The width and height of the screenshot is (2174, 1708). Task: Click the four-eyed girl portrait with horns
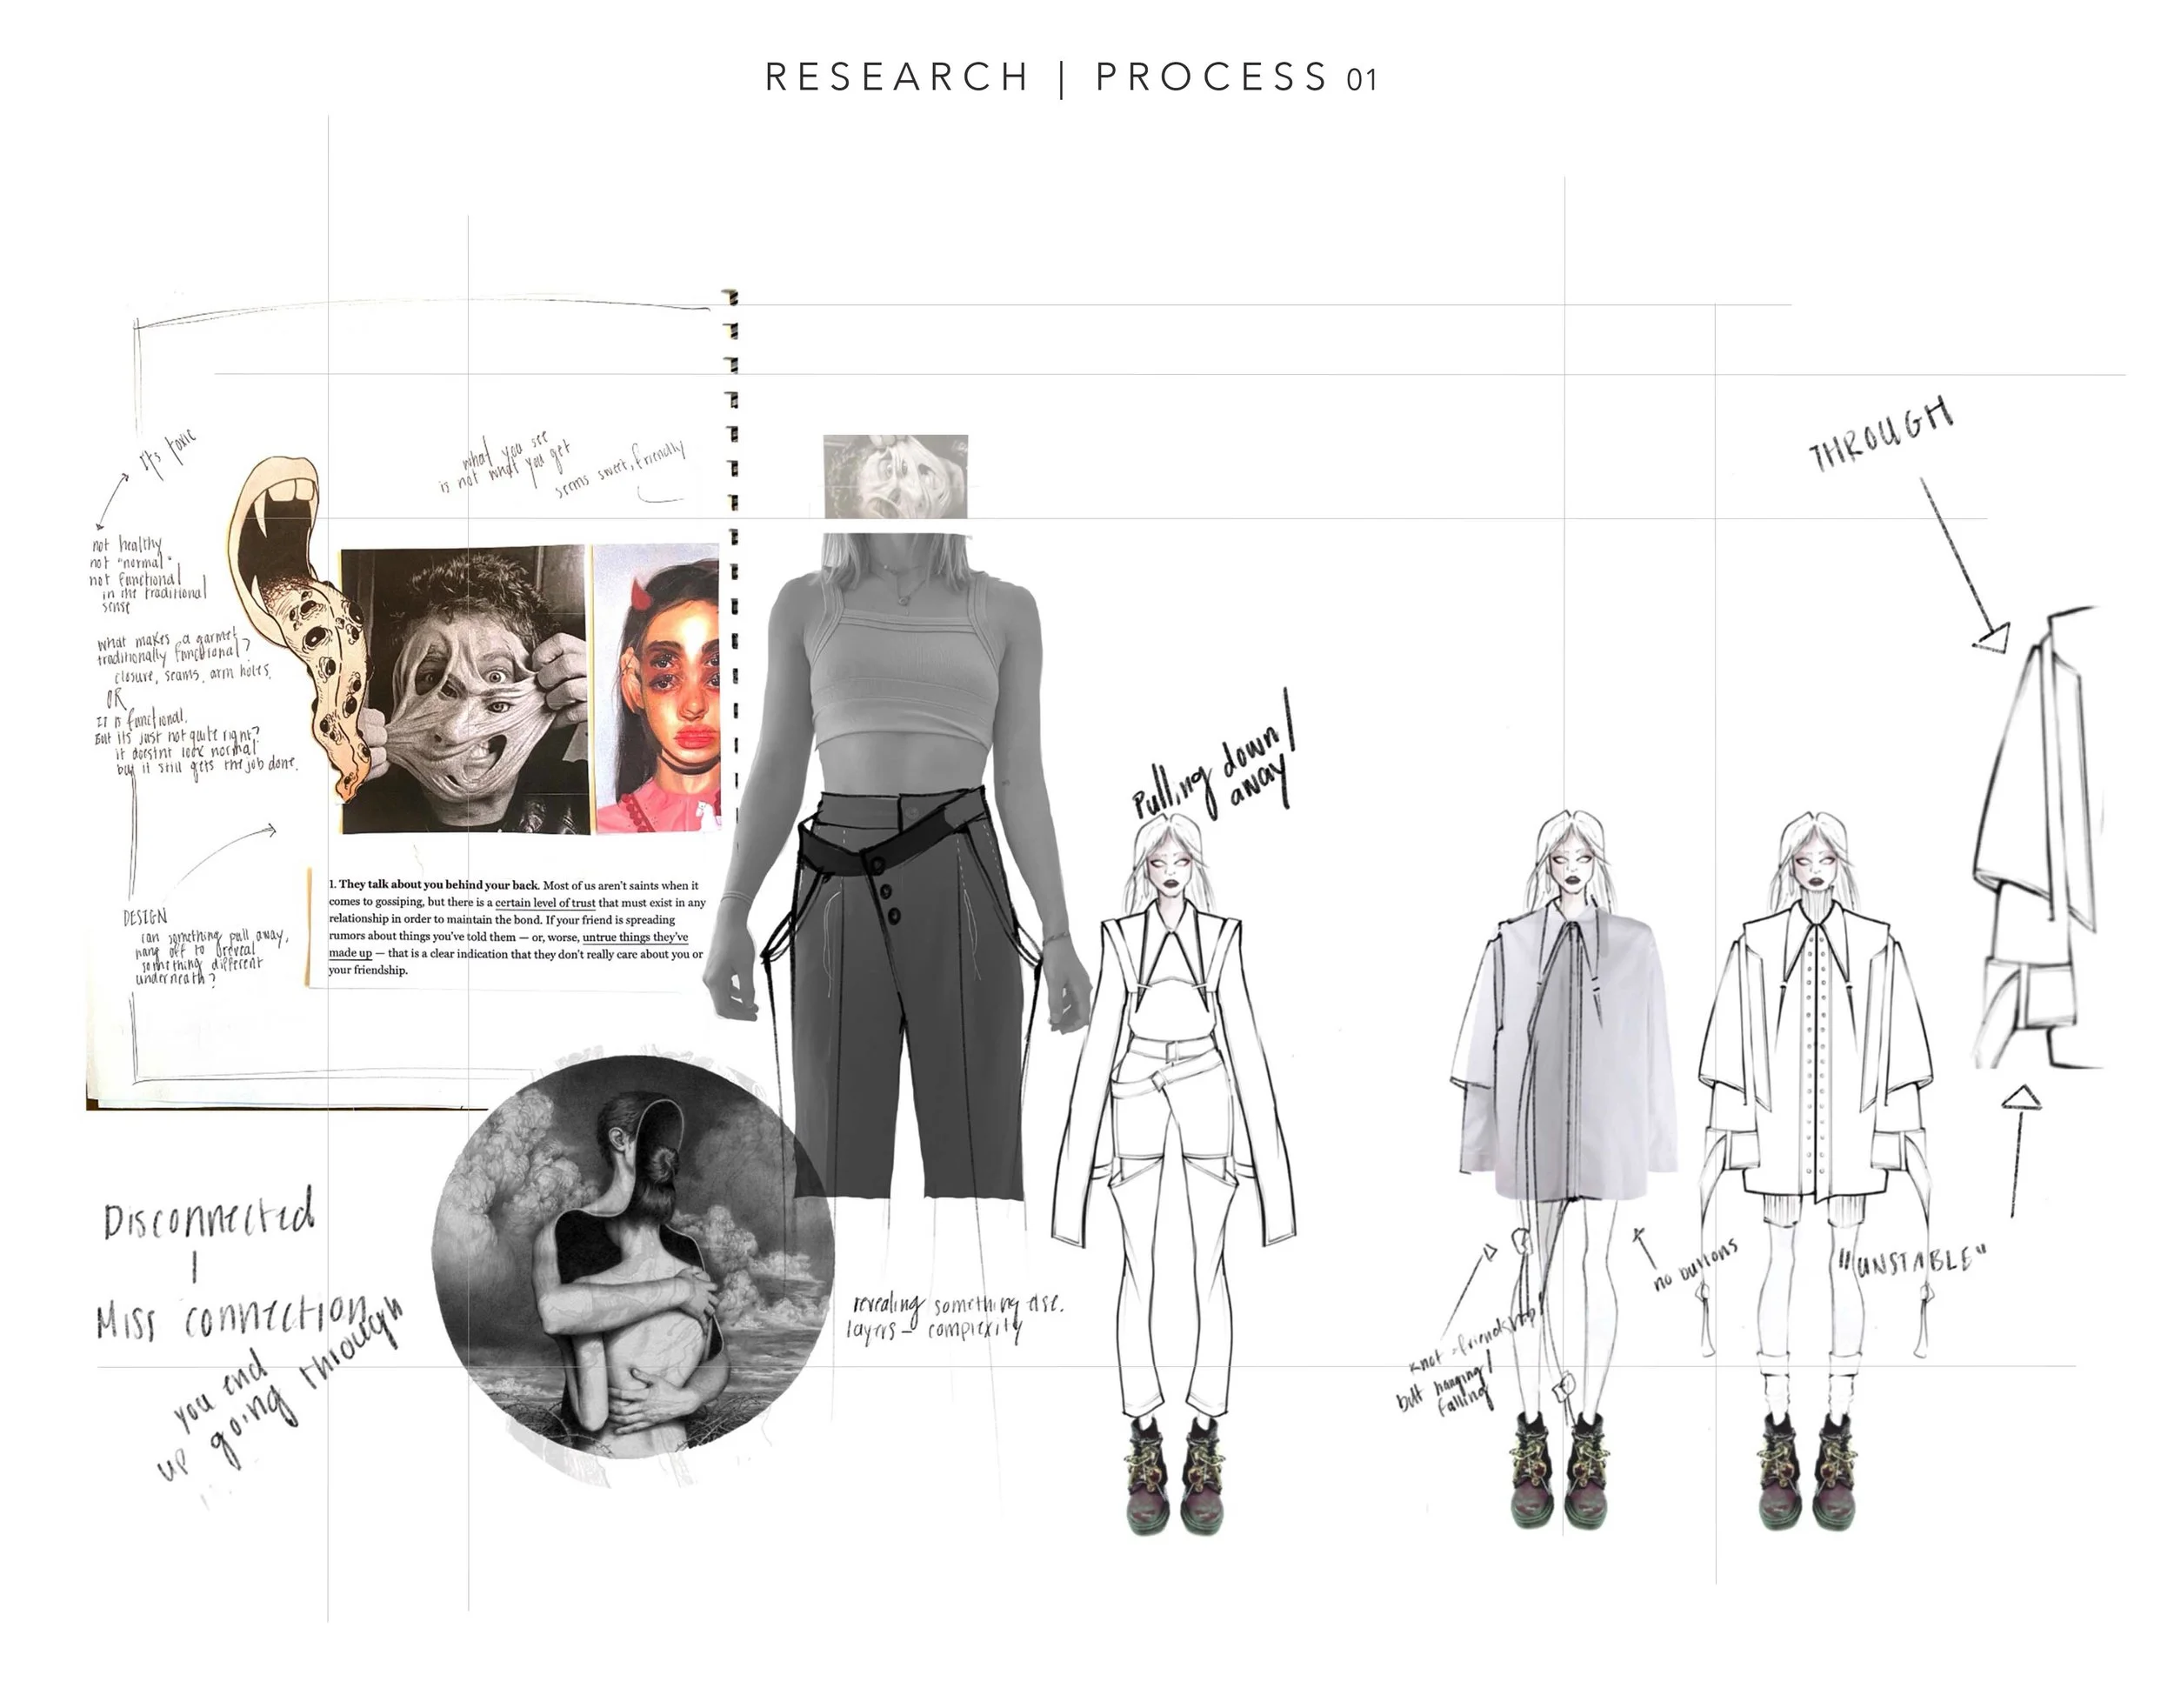click(x=659, y=689)
